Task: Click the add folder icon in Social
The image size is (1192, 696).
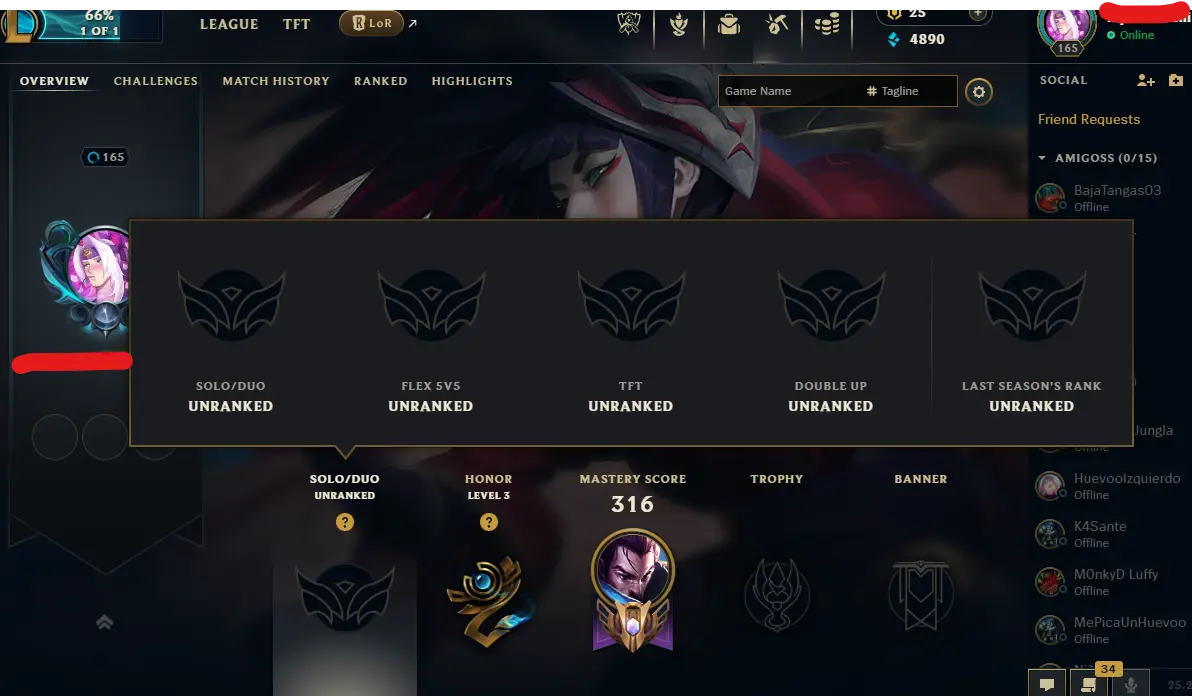Action: point(1175,81)
